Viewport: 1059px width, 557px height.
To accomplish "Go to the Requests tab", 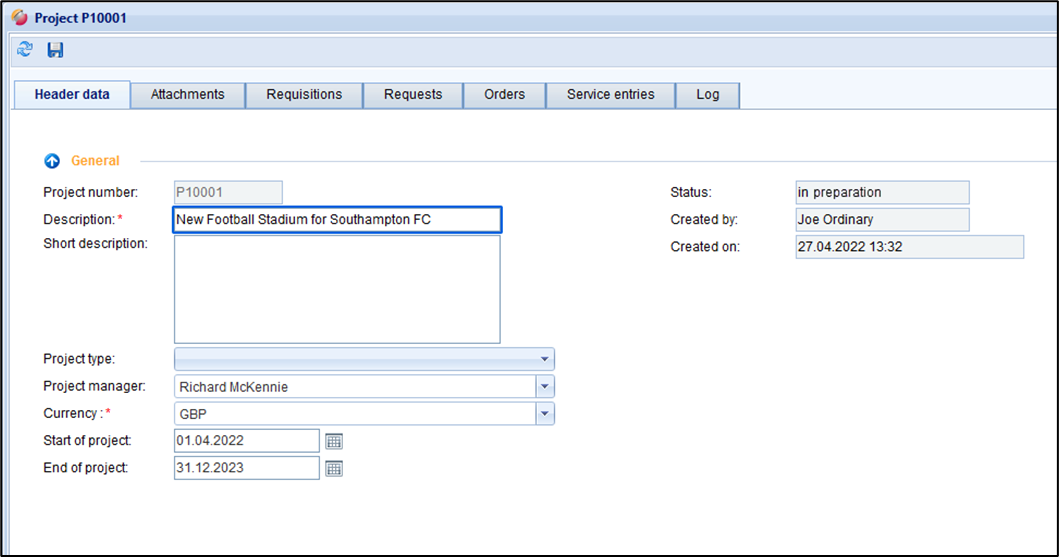I will 413,95.
